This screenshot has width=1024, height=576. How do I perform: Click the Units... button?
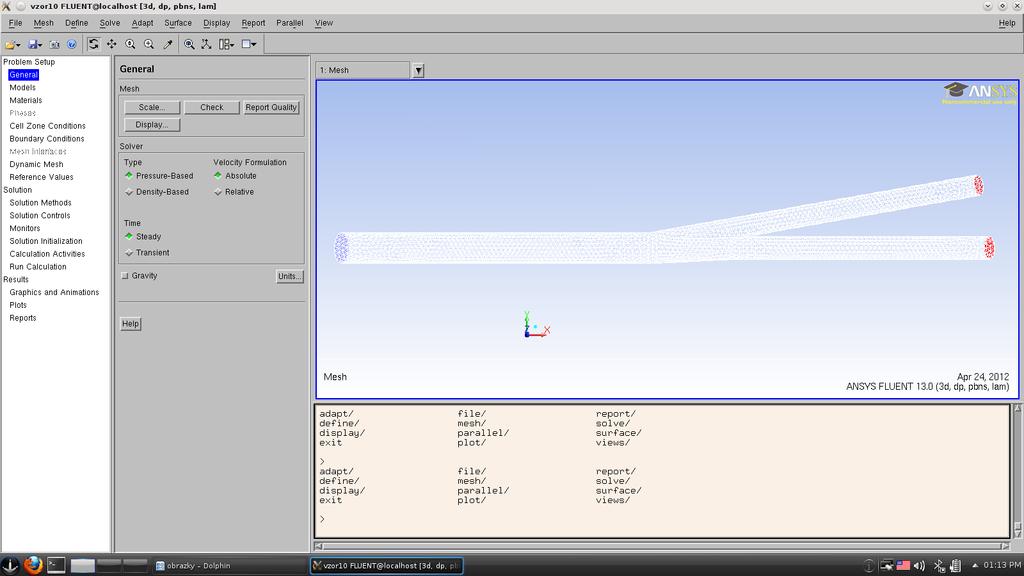tap(289, 276)
